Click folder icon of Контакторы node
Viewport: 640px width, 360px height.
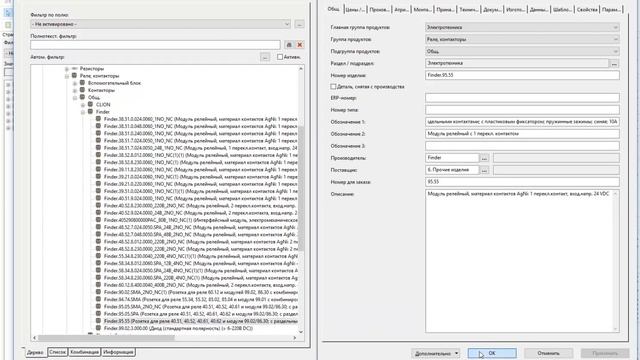pyautogui.click(x=82, y=90)
